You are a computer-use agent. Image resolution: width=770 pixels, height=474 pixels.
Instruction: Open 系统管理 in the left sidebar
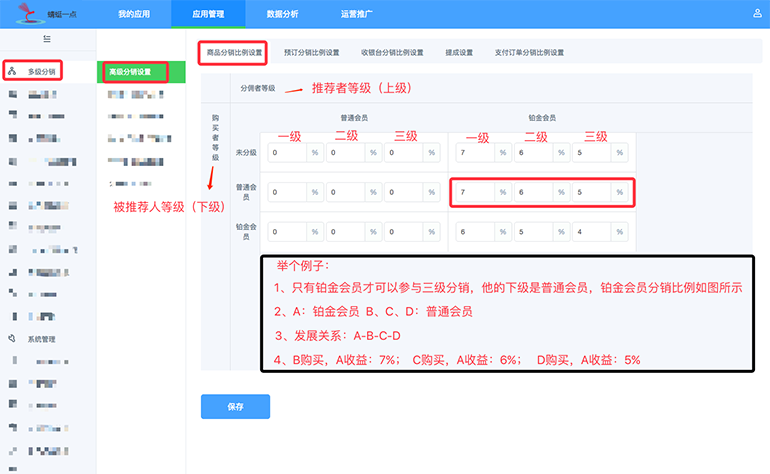41,339
